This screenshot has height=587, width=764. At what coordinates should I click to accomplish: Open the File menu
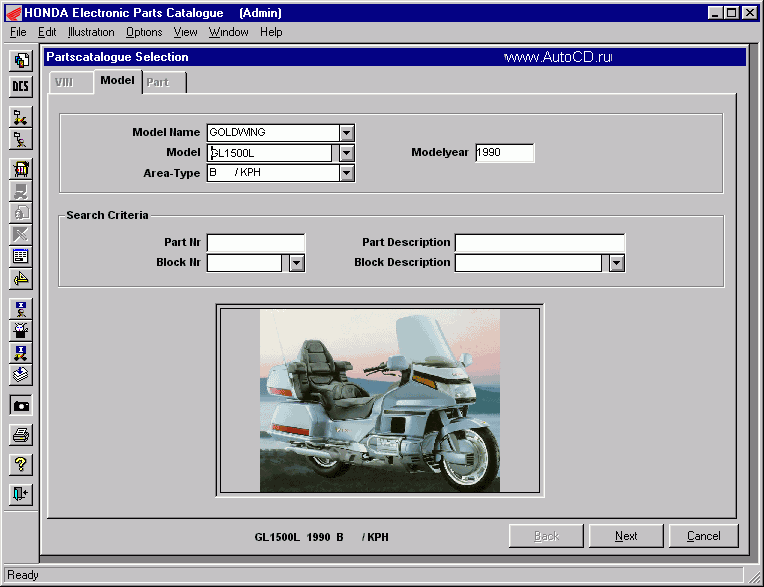[x=18, y=32]
